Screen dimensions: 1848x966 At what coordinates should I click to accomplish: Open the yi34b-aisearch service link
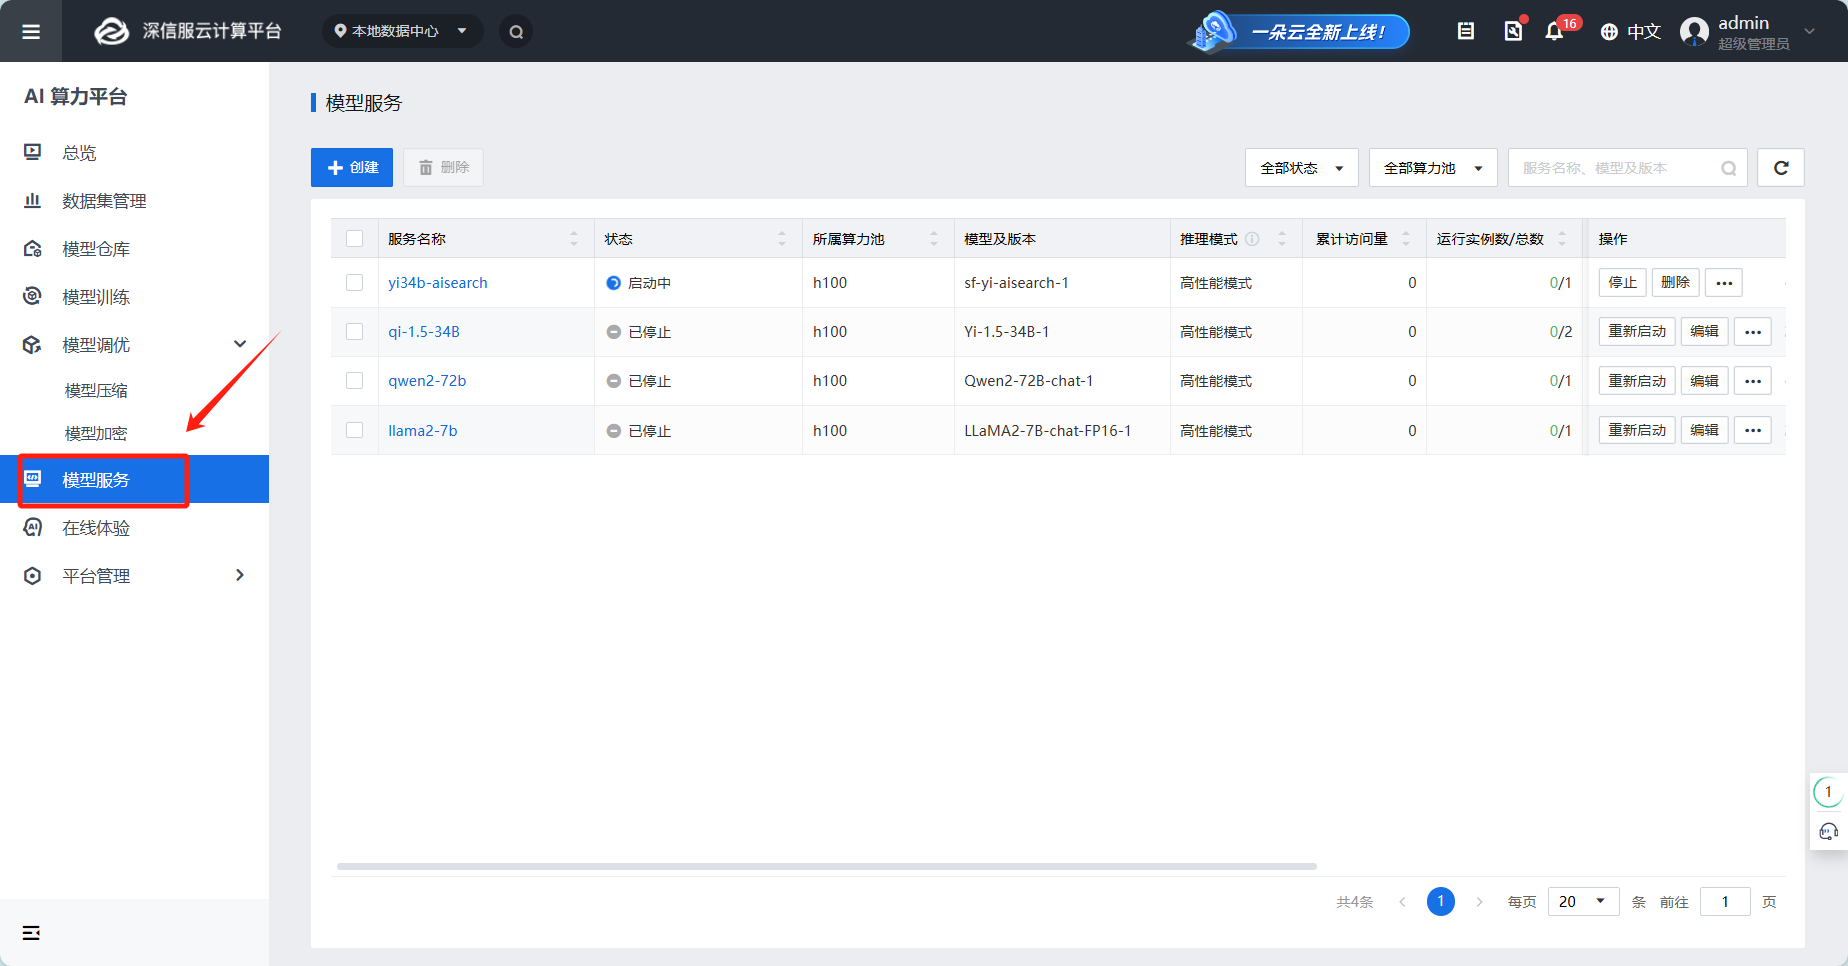click(438, 283)
